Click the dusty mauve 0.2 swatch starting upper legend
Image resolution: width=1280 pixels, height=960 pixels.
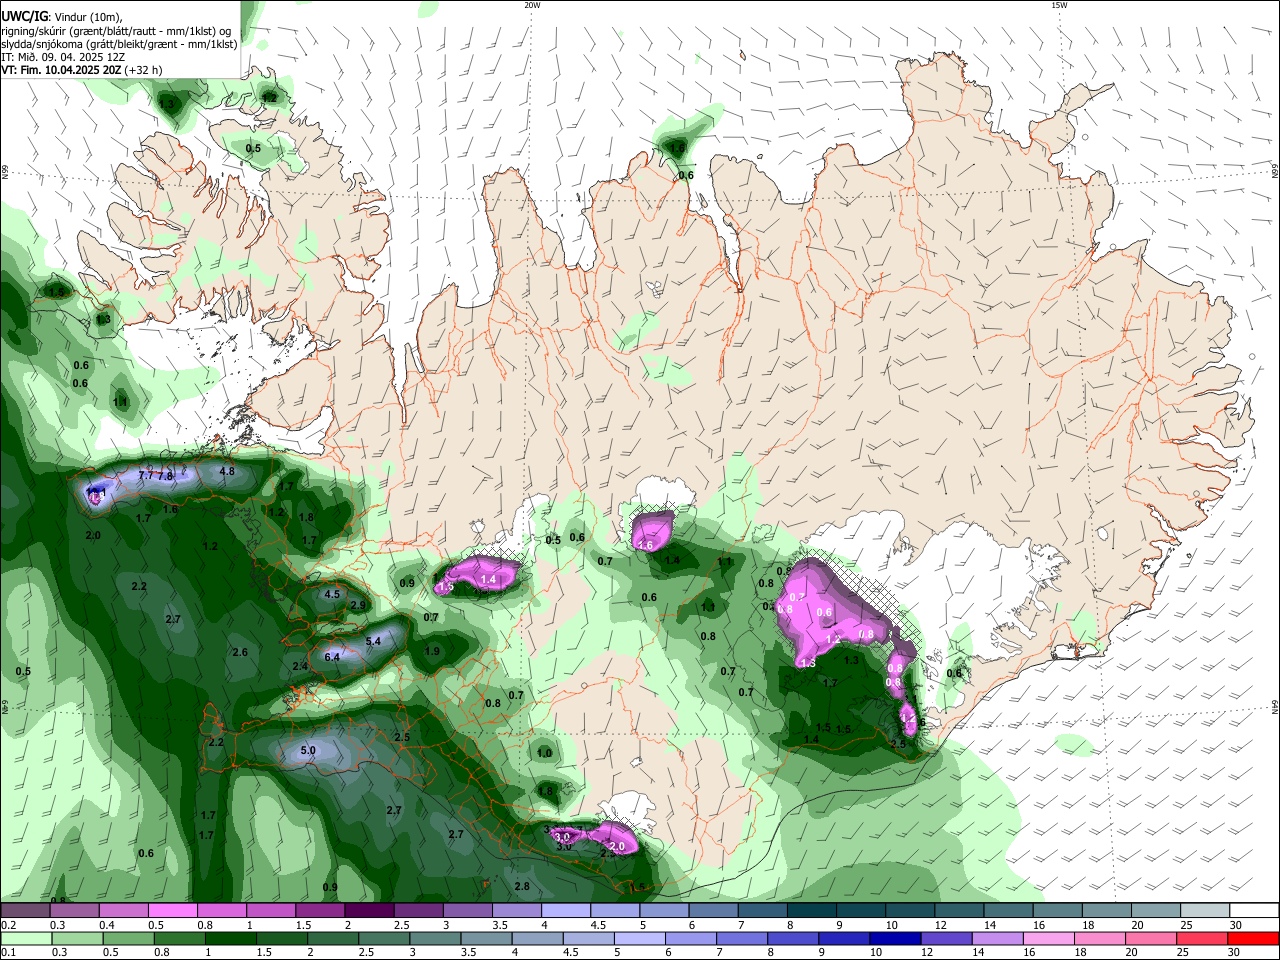(x=25, y=911)
